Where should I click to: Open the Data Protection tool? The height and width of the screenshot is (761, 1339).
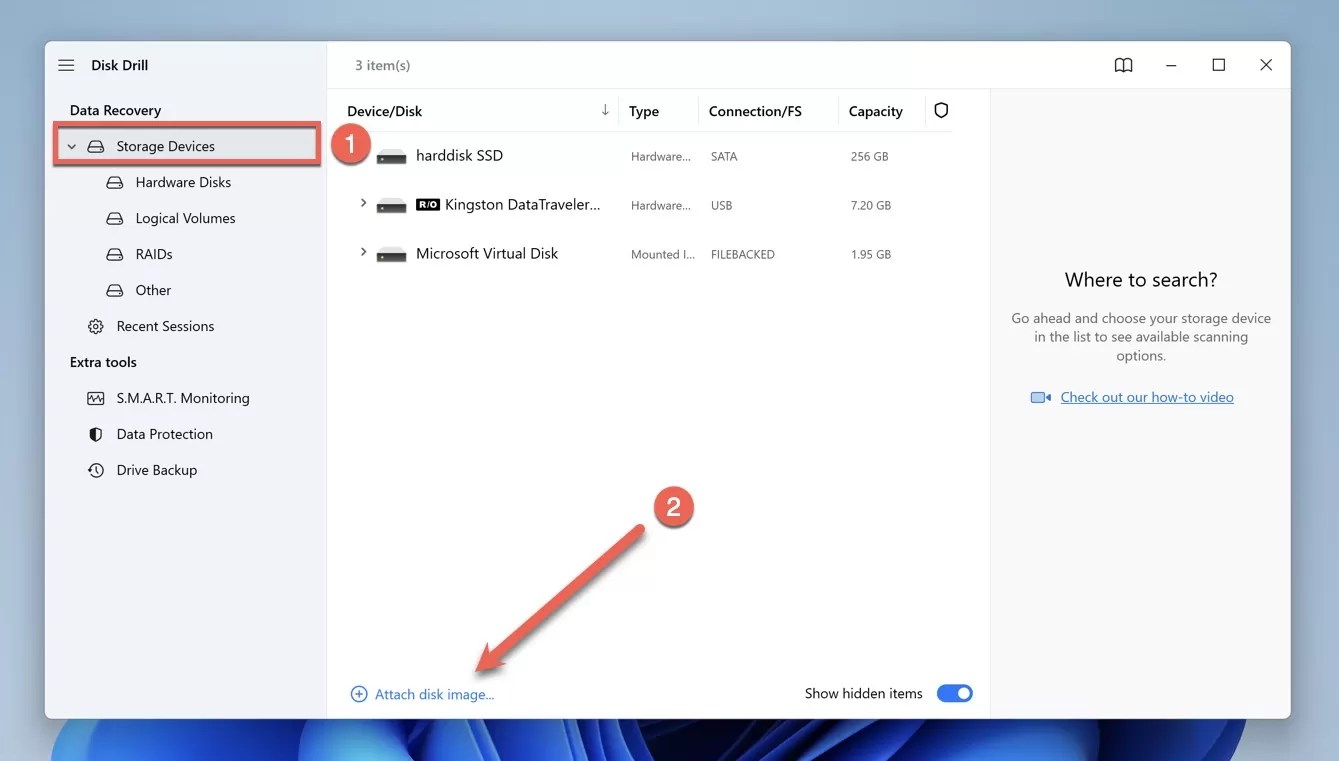point(164,433)
